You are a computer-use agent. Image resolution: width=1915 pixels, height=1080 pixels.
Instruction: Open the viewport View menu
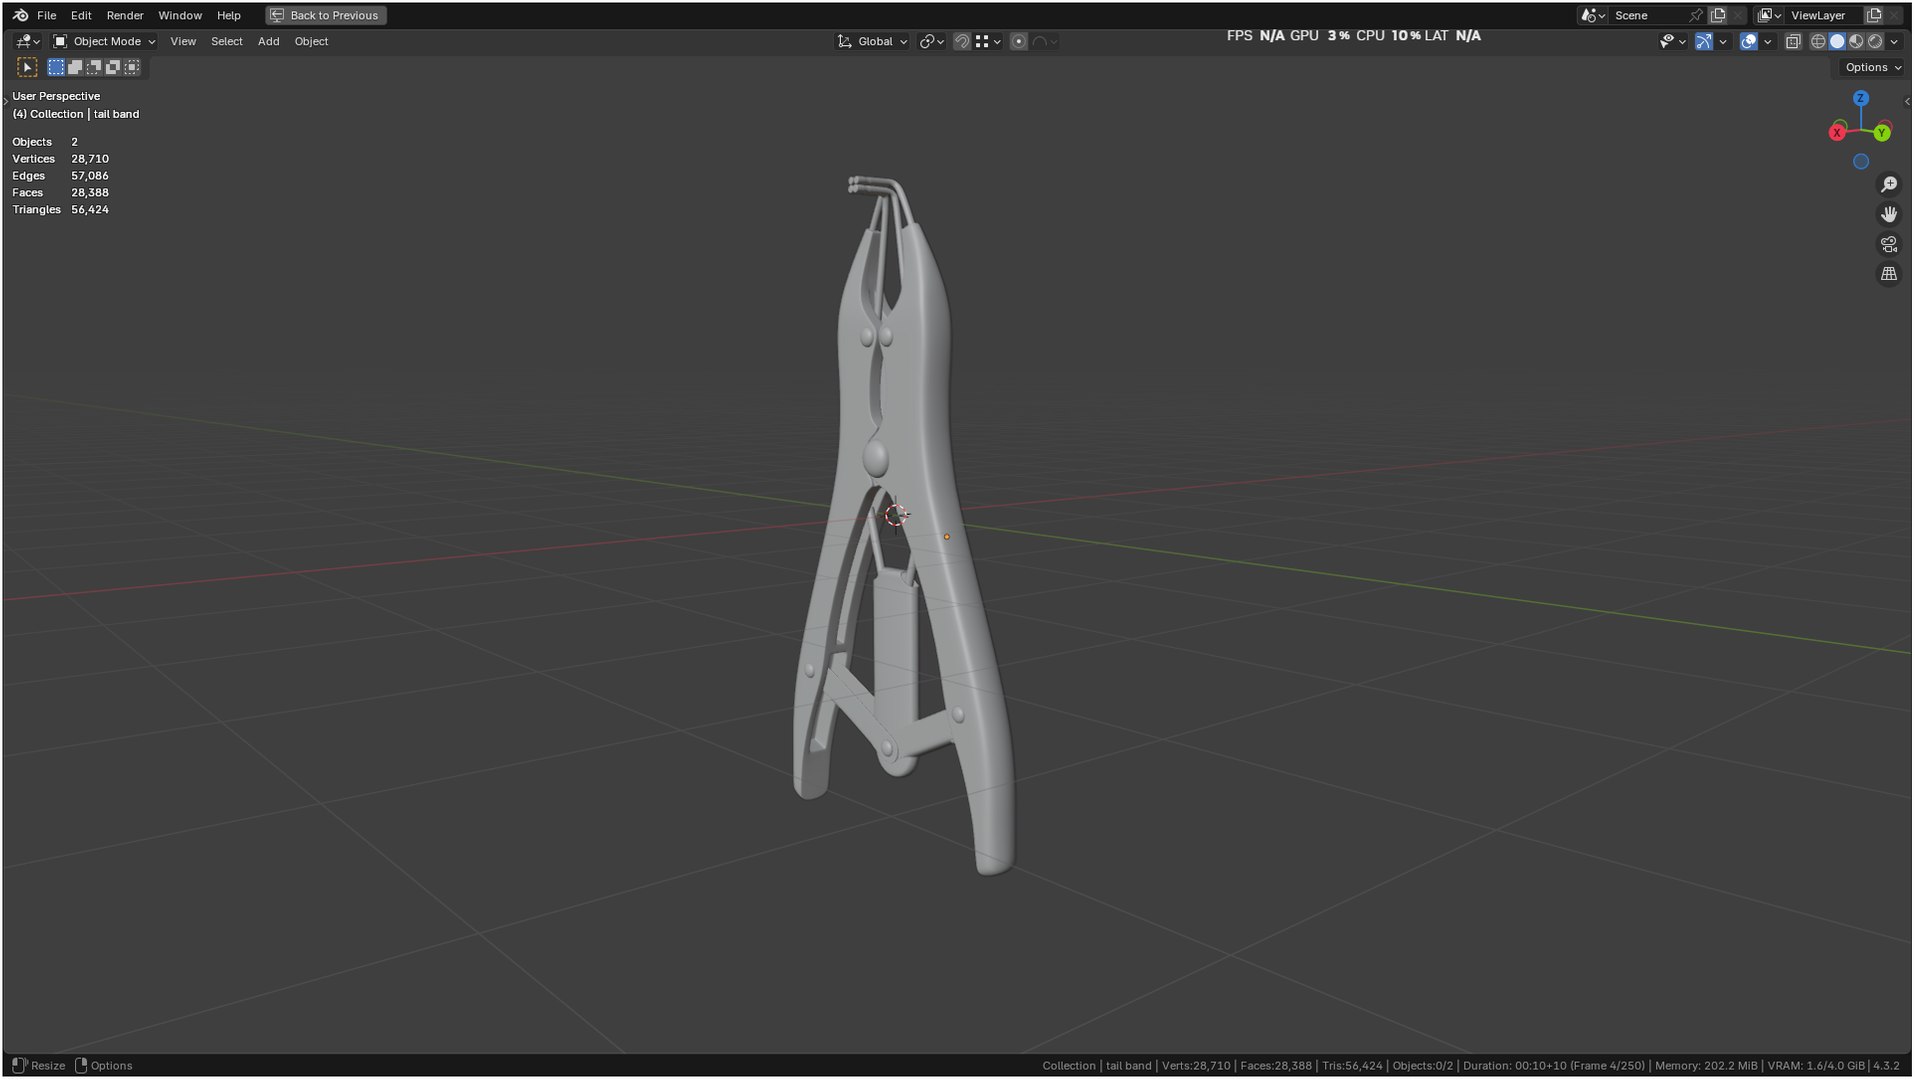[x=183, y=41]
